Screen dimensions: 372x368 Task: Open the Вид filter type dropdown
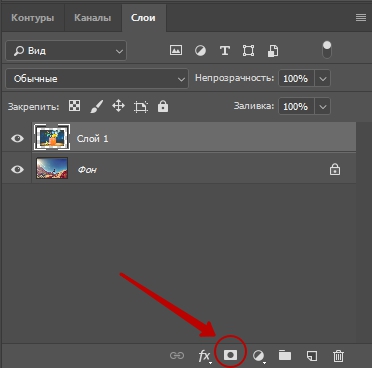[x=66, y=51]
